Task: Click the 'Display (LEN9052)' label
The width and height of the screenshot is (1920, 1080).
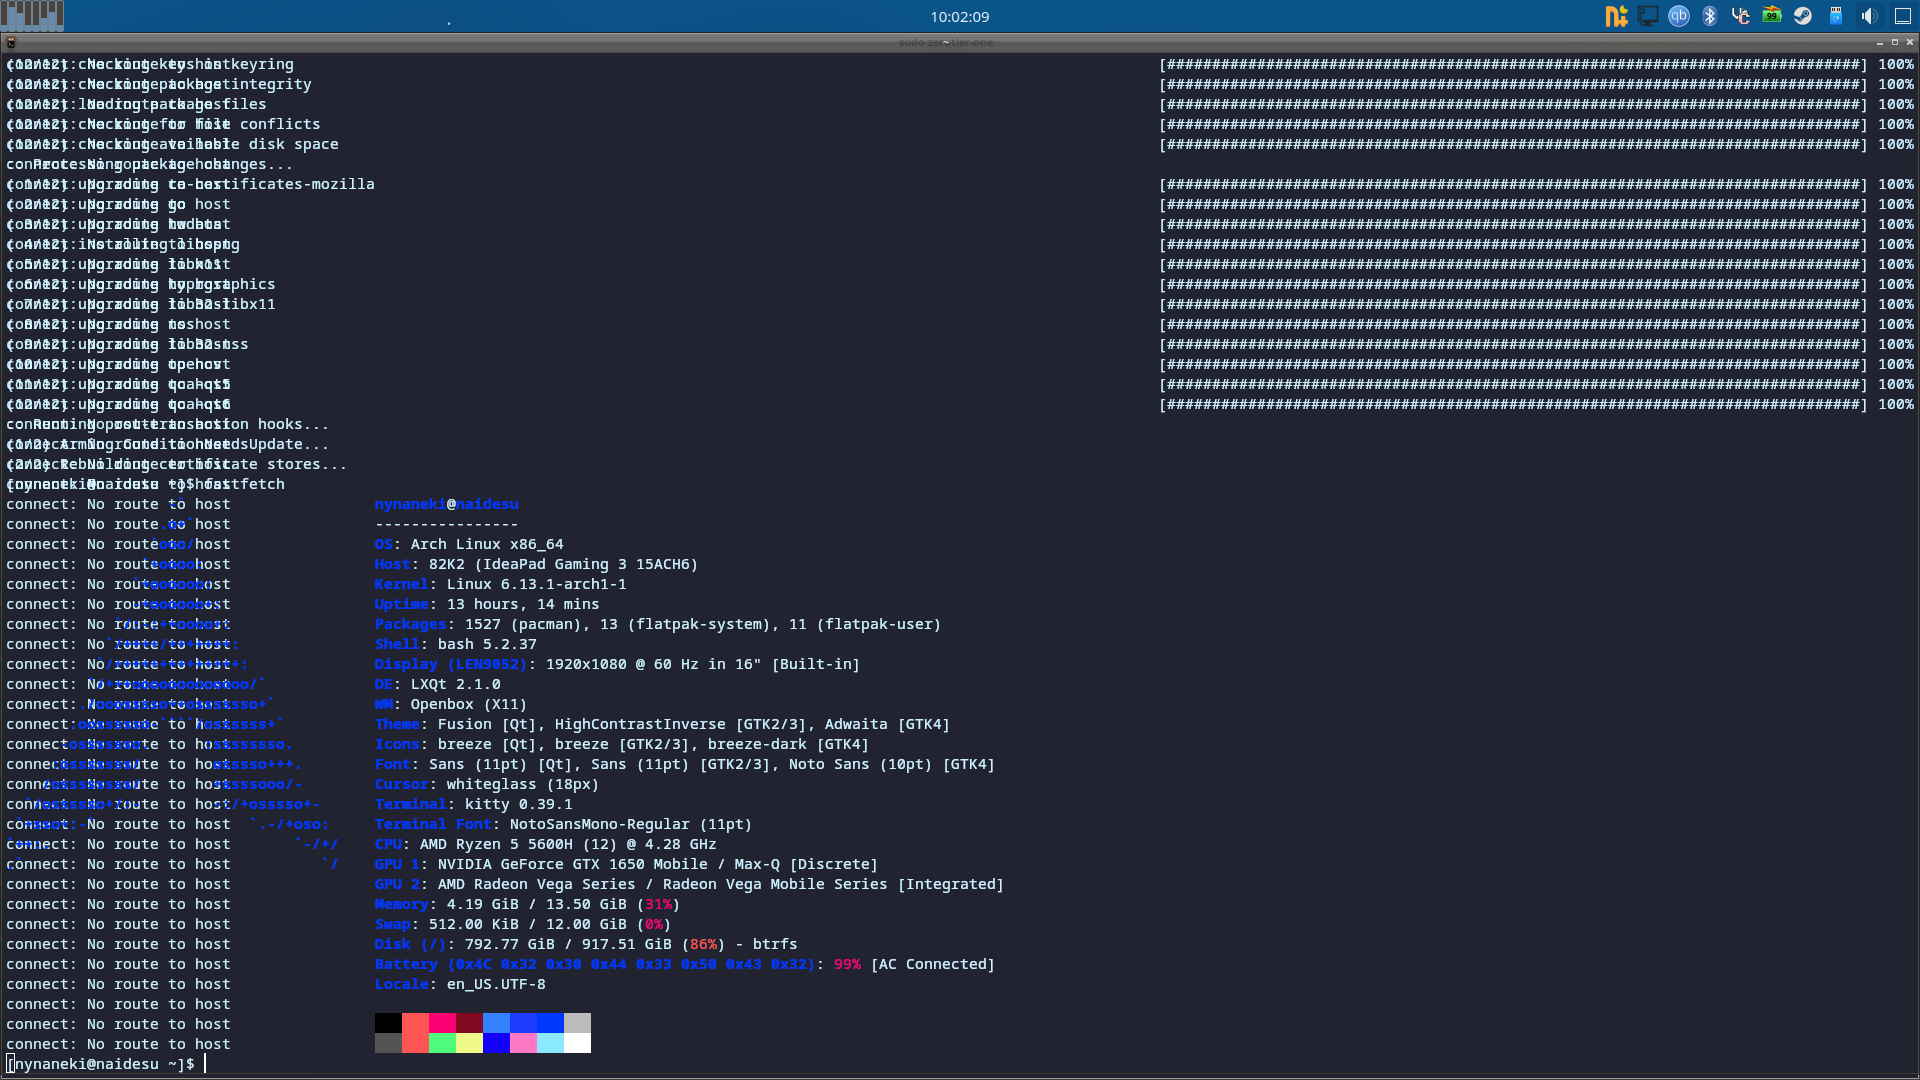Action: (x=450, y=664)
